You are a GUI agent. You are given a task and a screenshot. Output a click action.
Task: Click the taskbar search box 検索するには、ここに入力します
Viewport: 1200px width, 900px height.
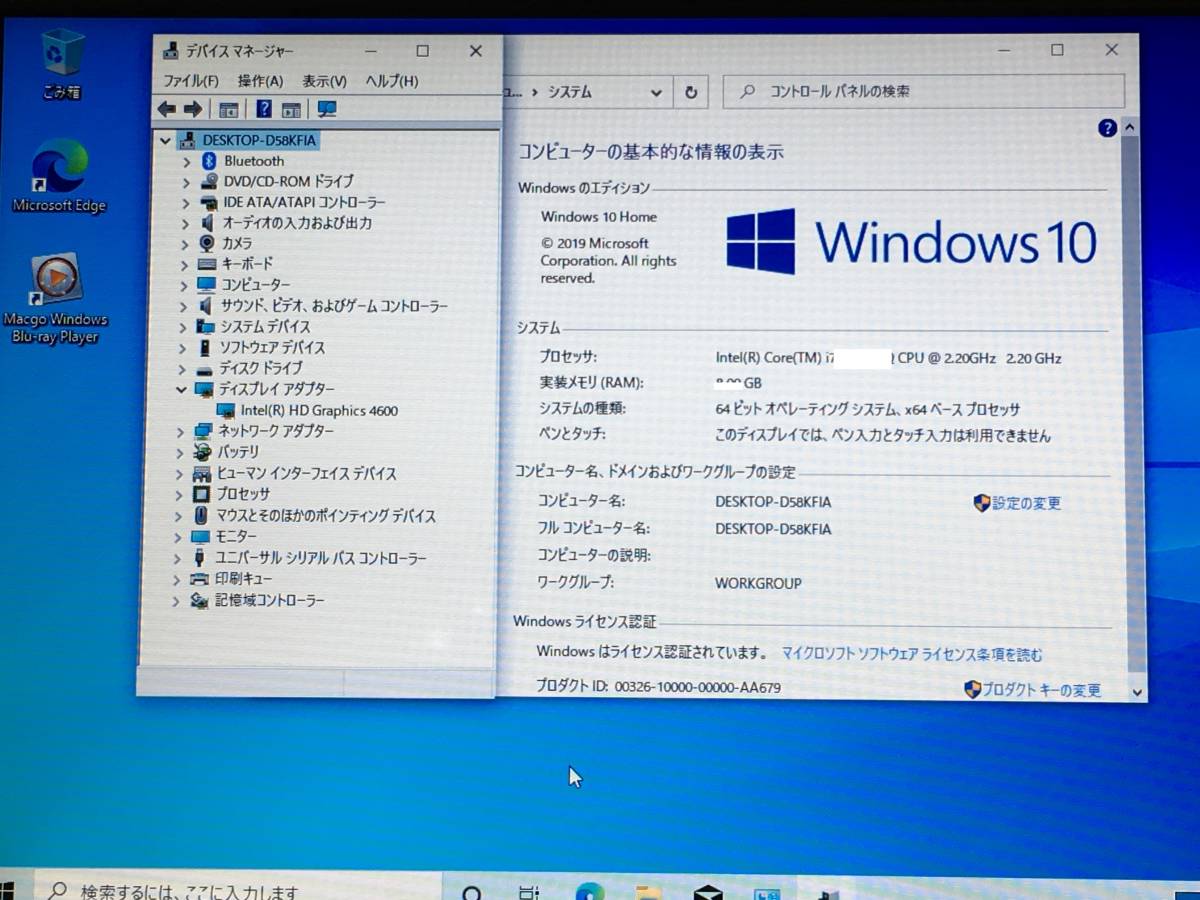tap(238, 888)
